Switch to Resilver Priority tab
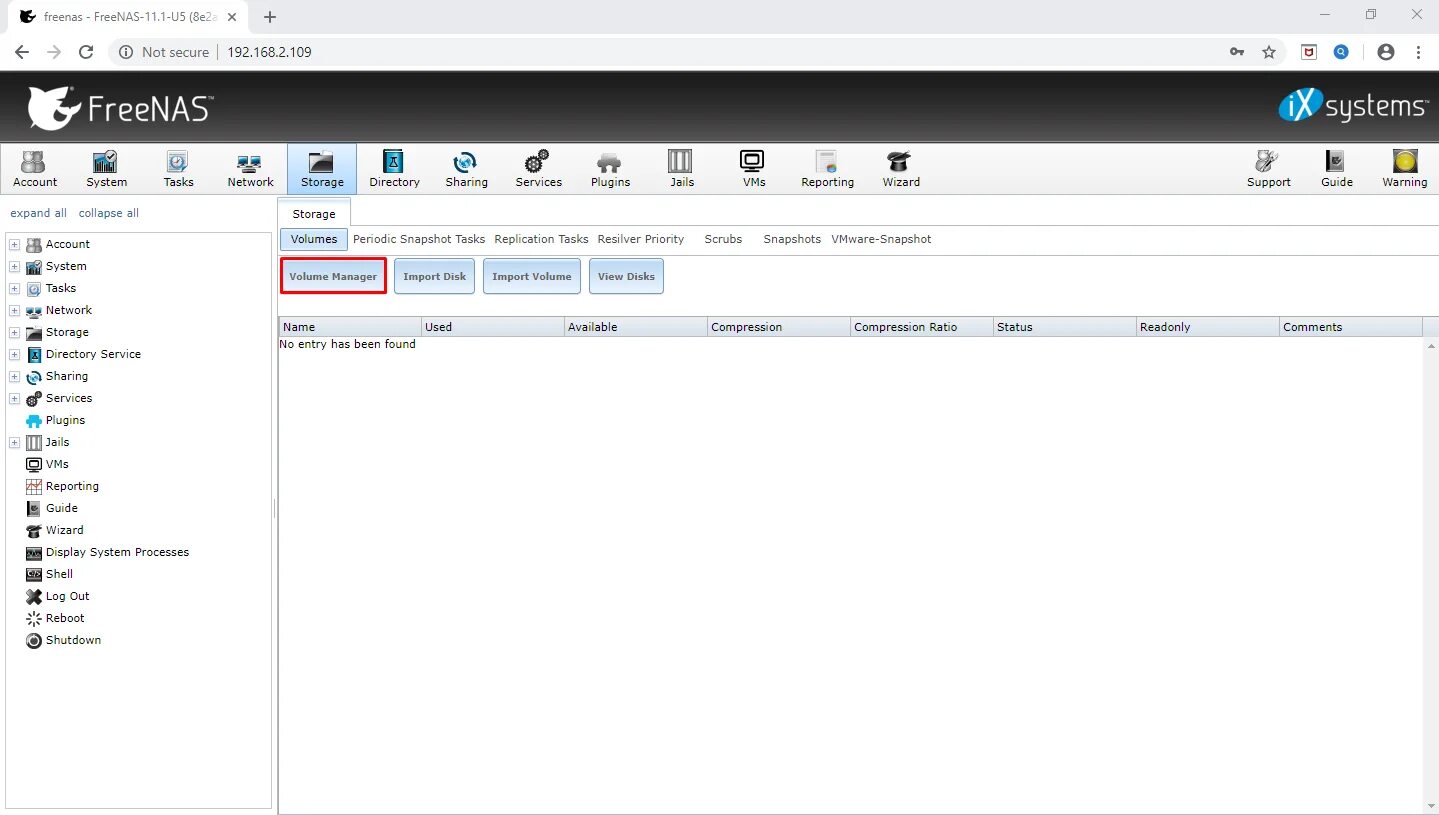The image size is (1439, 815). (x=641, y=239)
